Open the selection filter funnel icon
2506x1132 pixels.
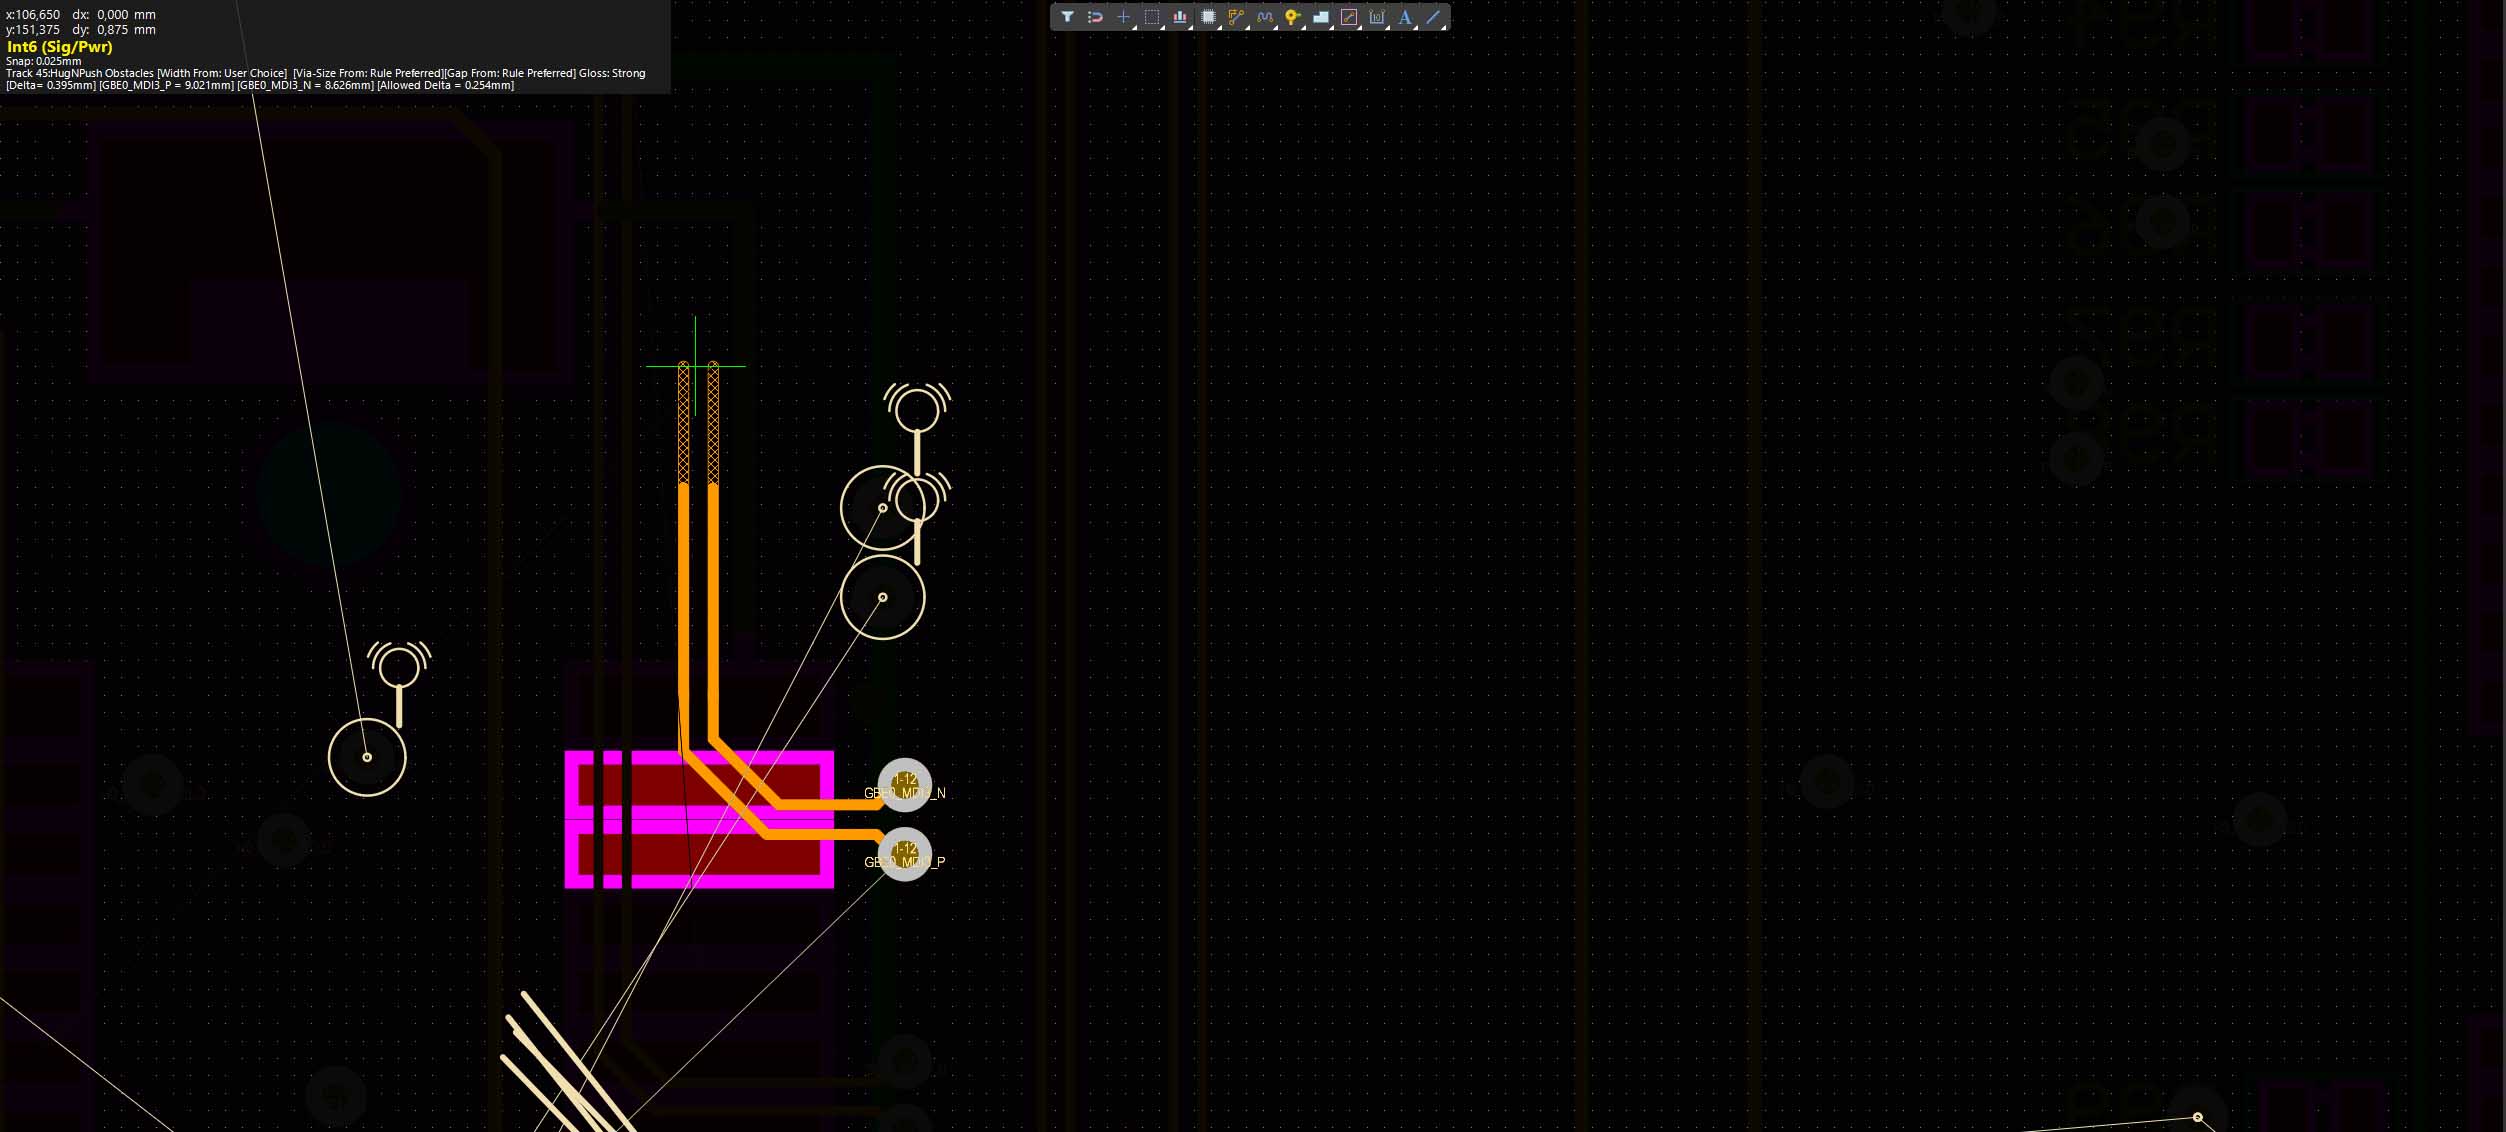pyautogui.click(x=1067, y=17)
